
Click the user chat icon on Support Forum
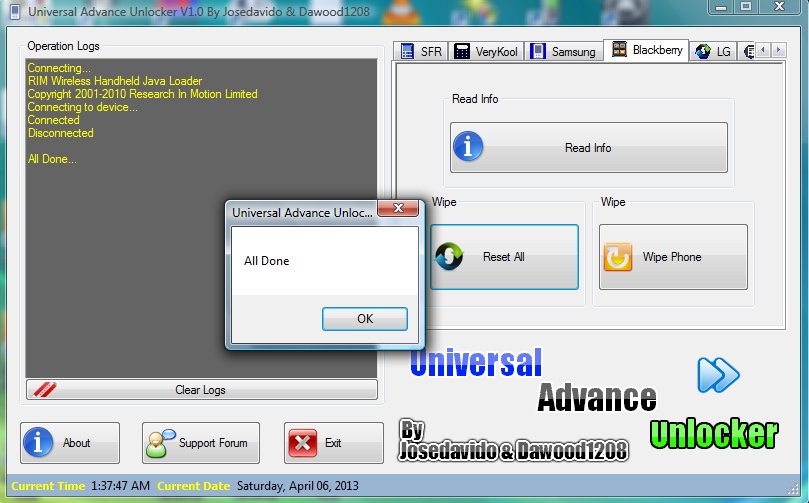pyautogui.click(x=160, y=443)
